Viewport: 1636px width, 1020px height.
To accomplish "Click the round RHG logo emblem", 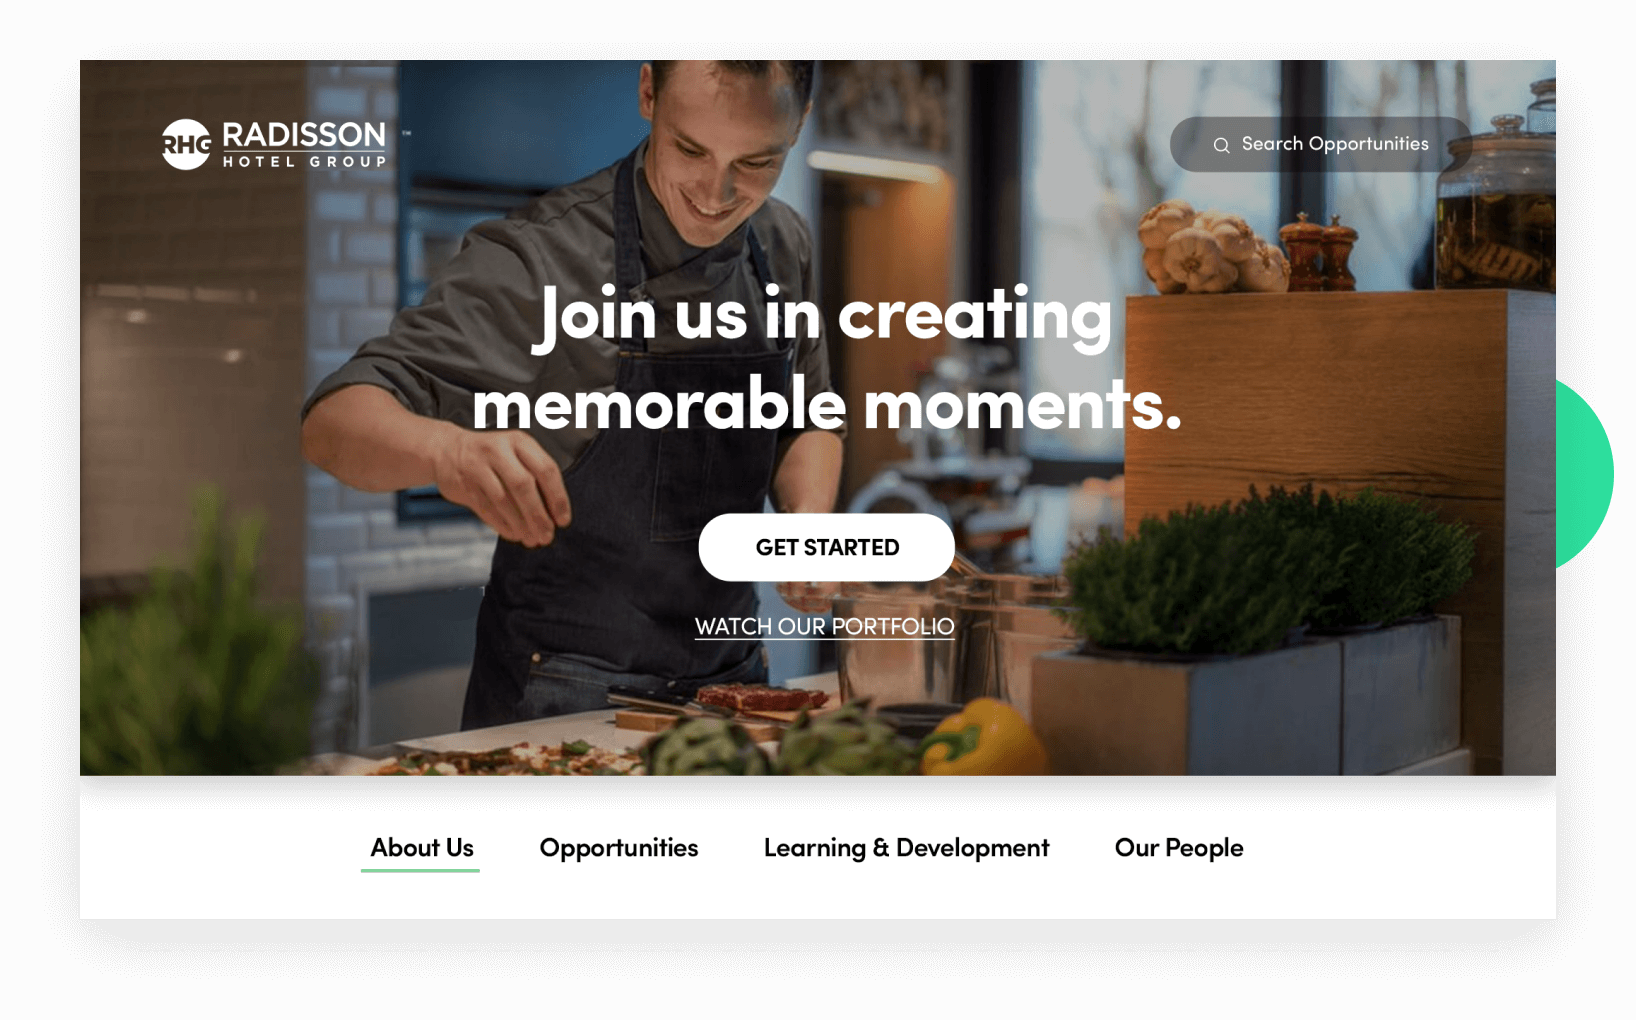I will tap(186, 144).
